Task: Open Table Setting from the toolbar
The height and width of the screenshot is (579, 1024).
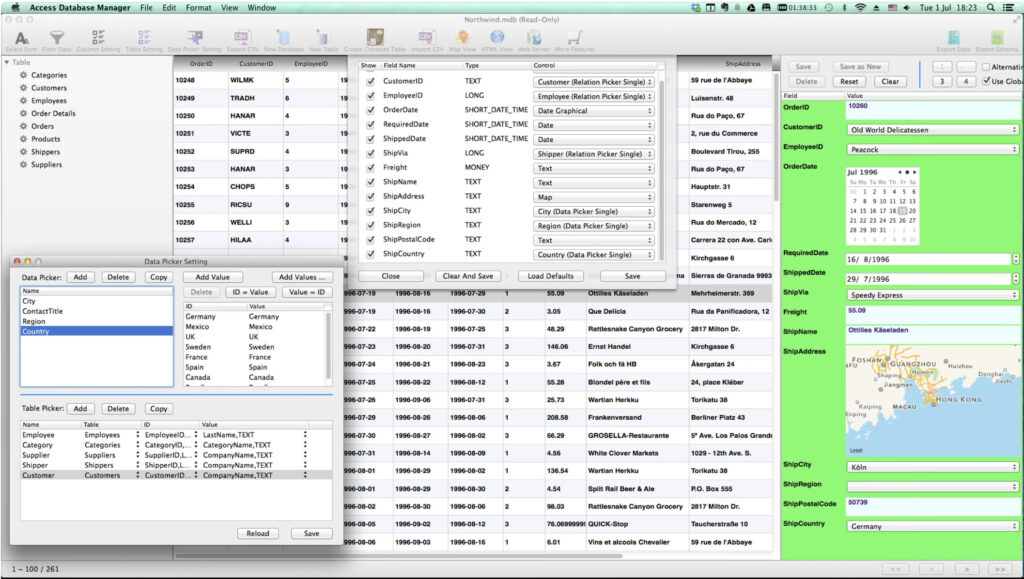Action: pos(144,40)
